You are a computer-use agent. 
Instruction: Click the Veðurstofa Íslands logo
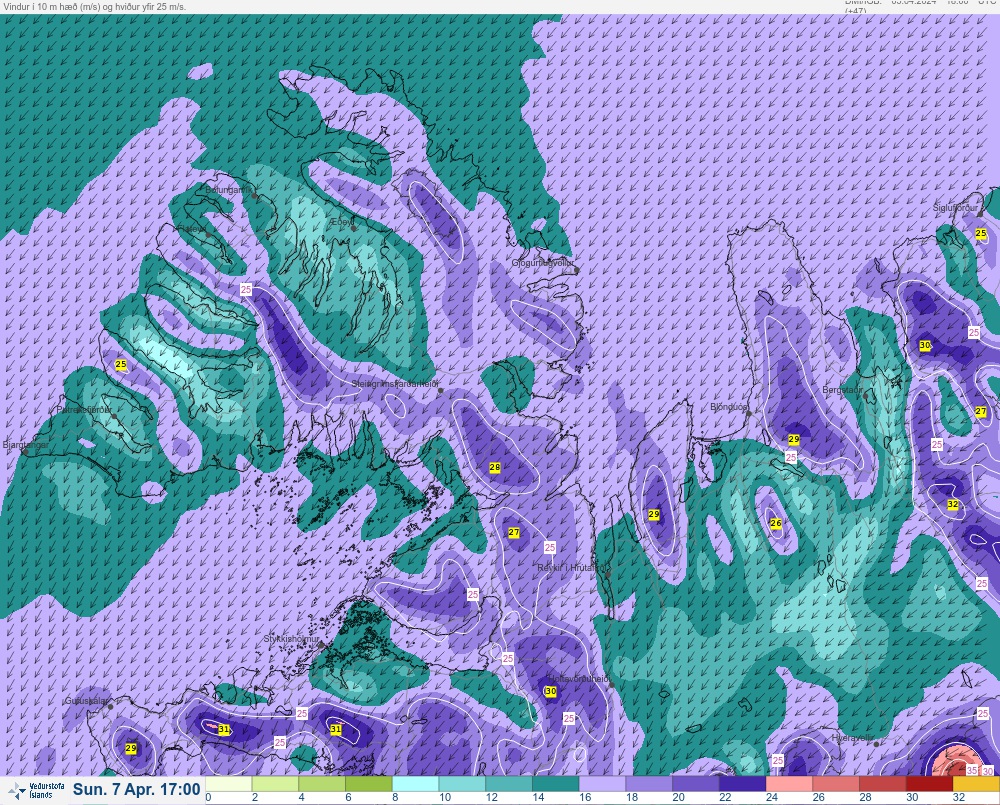(x=36, y=791)
